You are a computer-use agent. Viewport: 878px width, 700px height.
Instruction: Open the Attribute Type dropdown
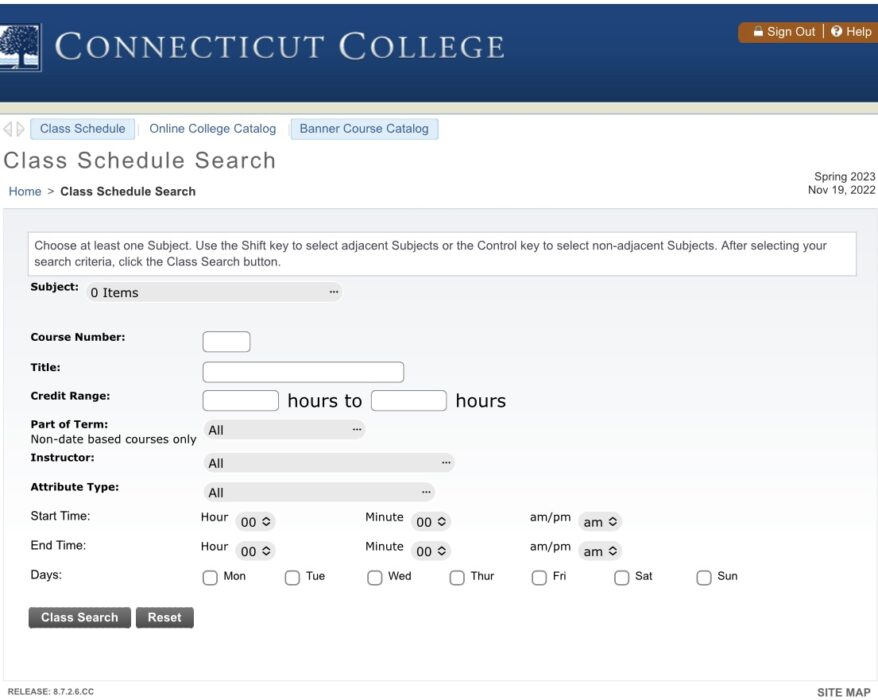pyautogui.click(x=318, y=492)
